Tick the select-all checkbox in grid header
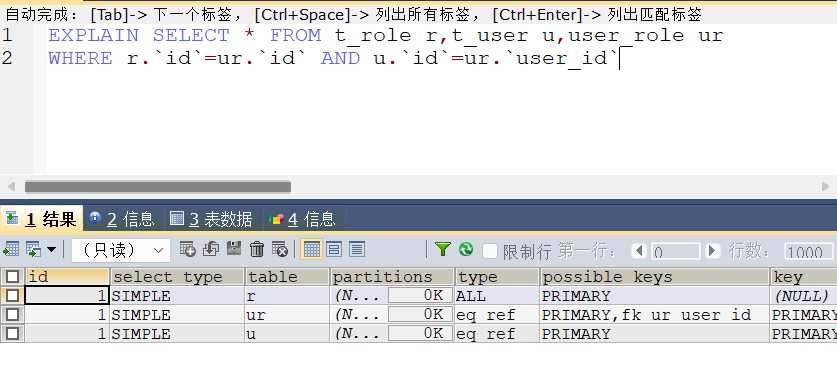The image size is (837, 387). (x=12, y=277)
